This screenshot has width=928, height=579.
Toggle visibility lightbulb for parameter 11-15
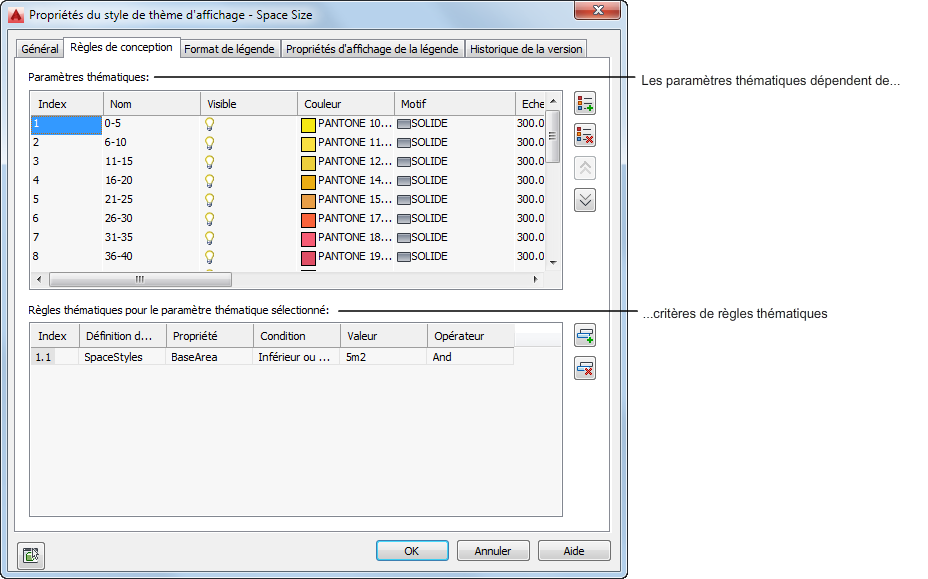click(210, 162)
